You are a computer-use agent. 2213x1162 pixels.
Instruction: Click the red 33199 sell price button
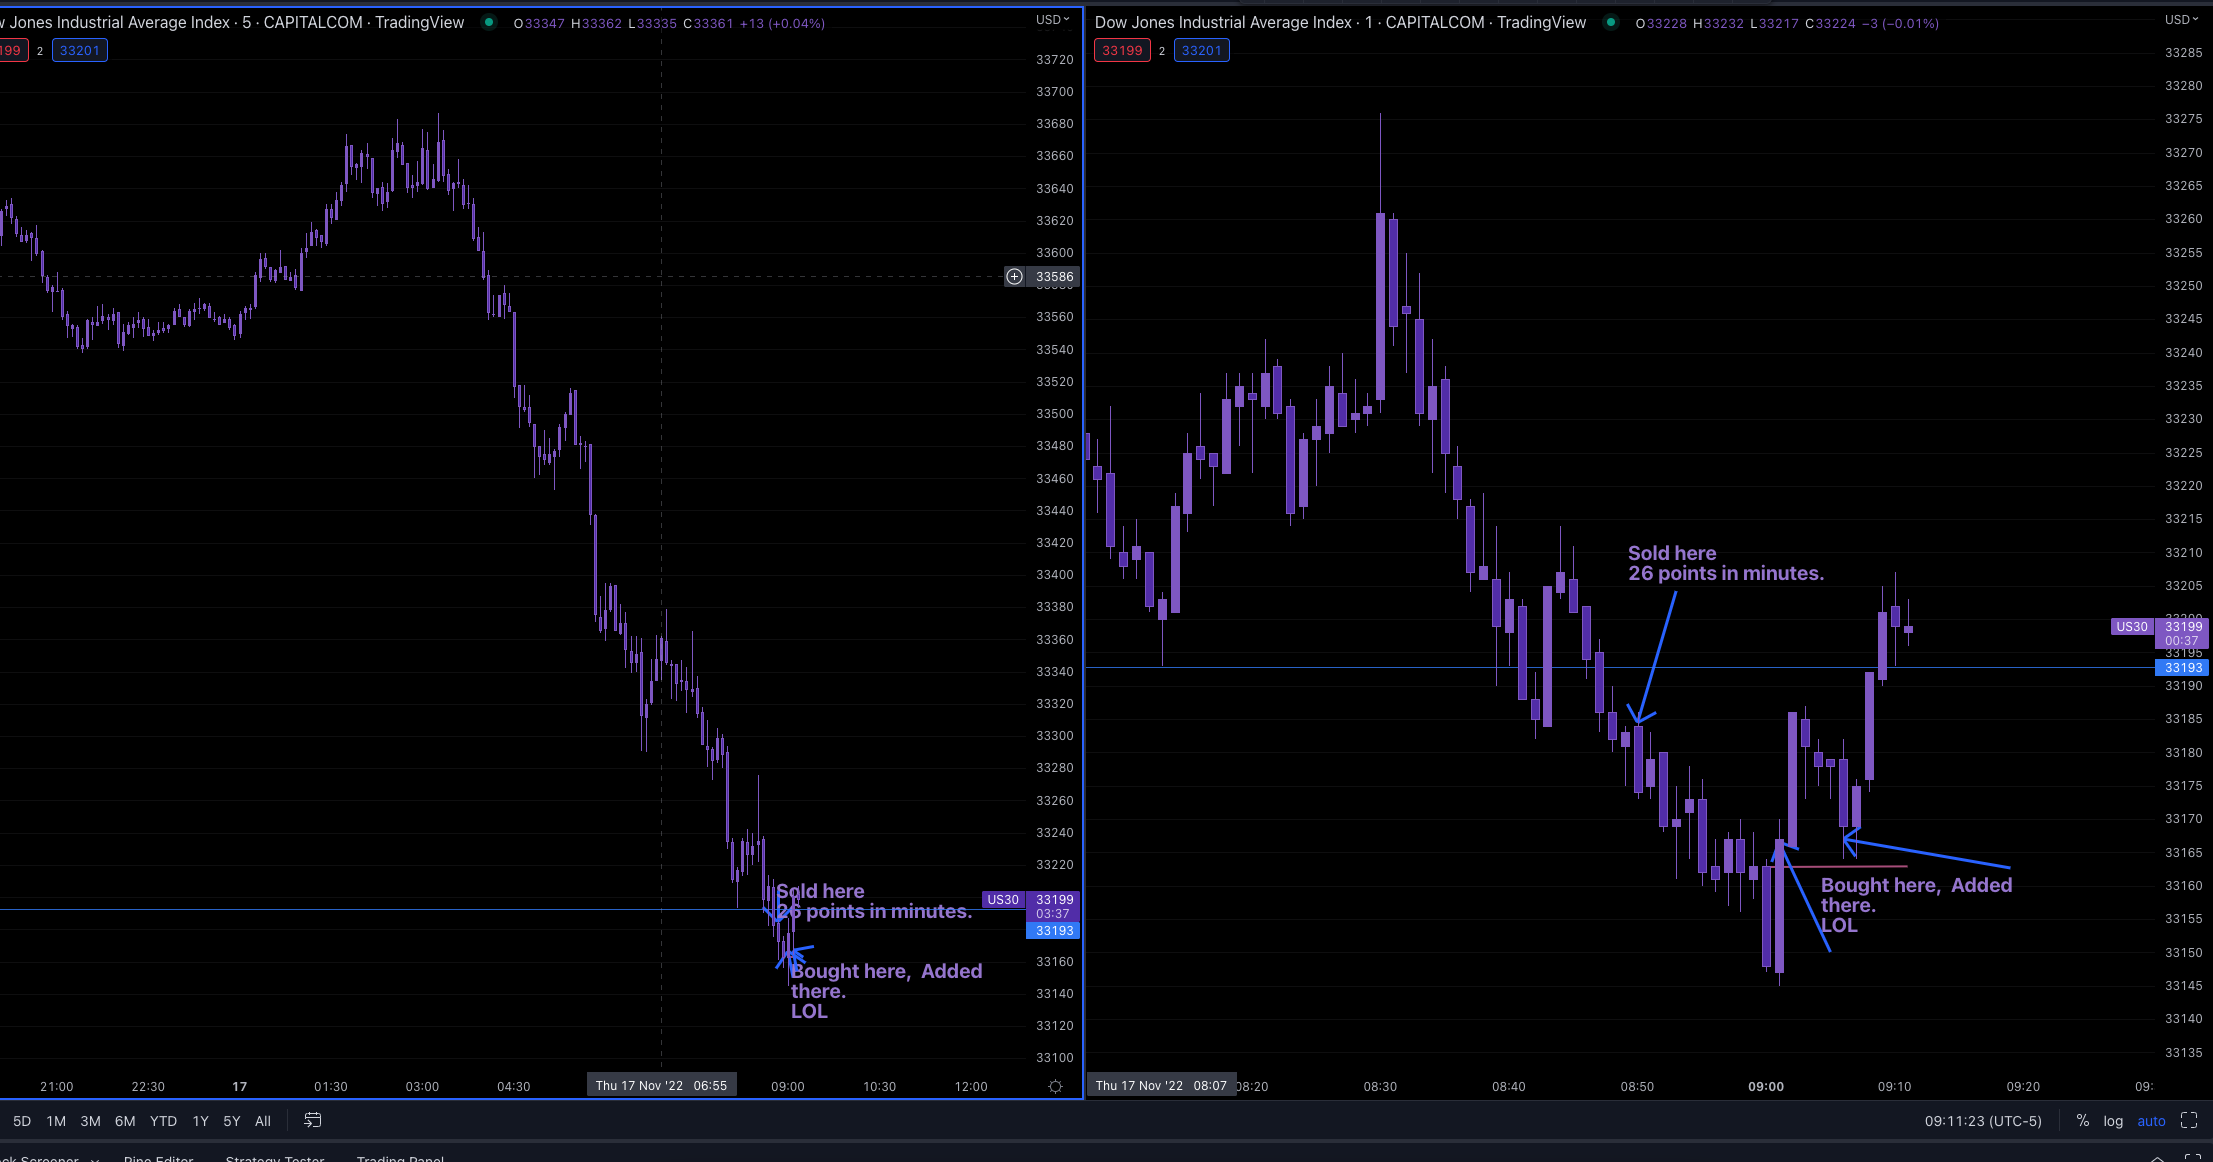[1121, 50]
